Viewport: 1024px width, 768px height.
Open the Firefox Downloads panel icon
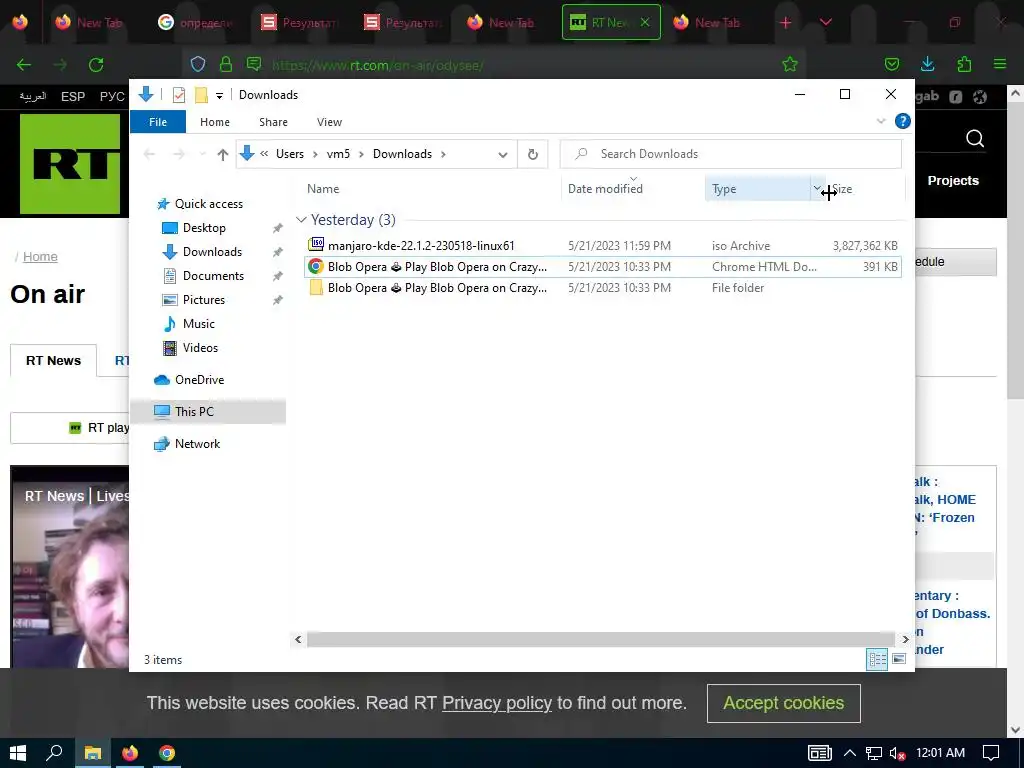pyautogui.click(x=927, y=64)
